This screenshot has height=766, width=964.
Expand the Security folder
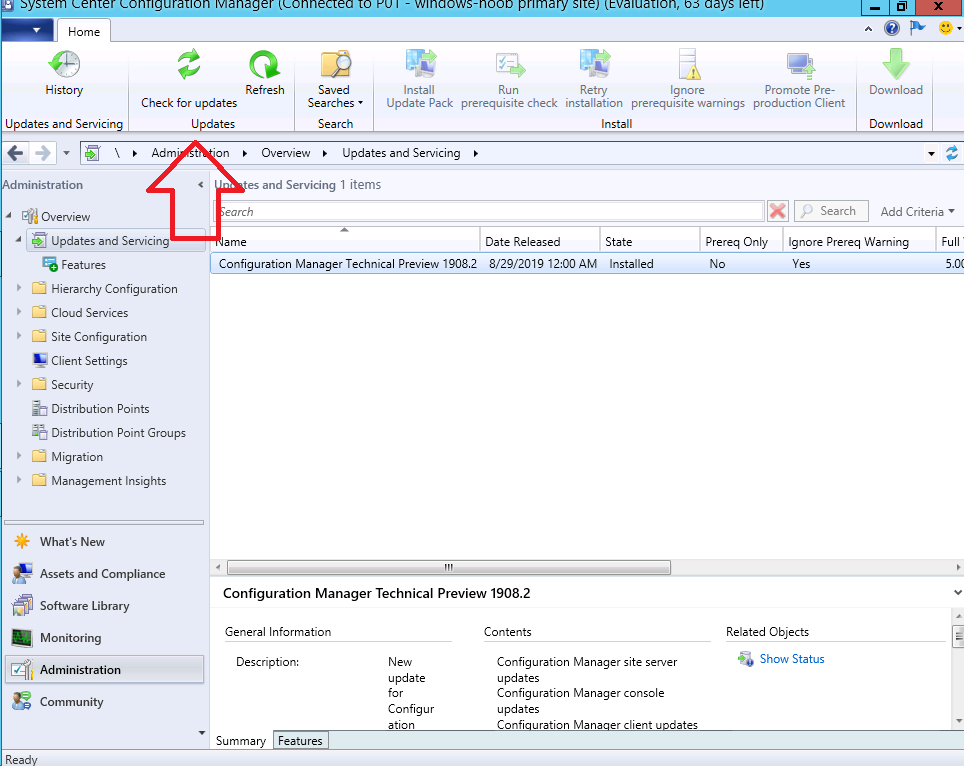click(x=18, y=384)
